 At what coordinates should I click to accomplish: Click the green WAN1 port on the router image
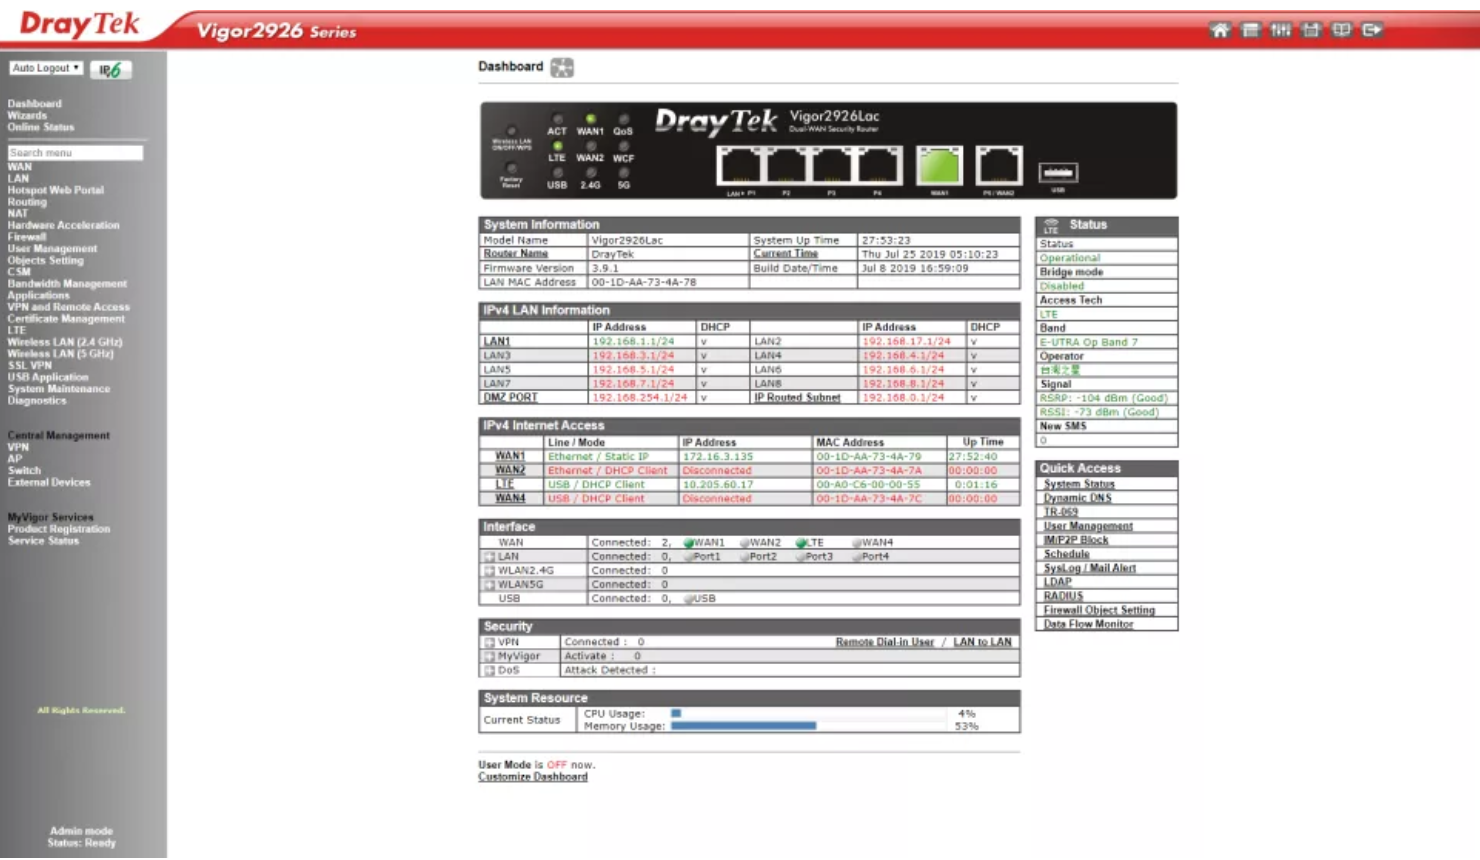tap(939, 165)
